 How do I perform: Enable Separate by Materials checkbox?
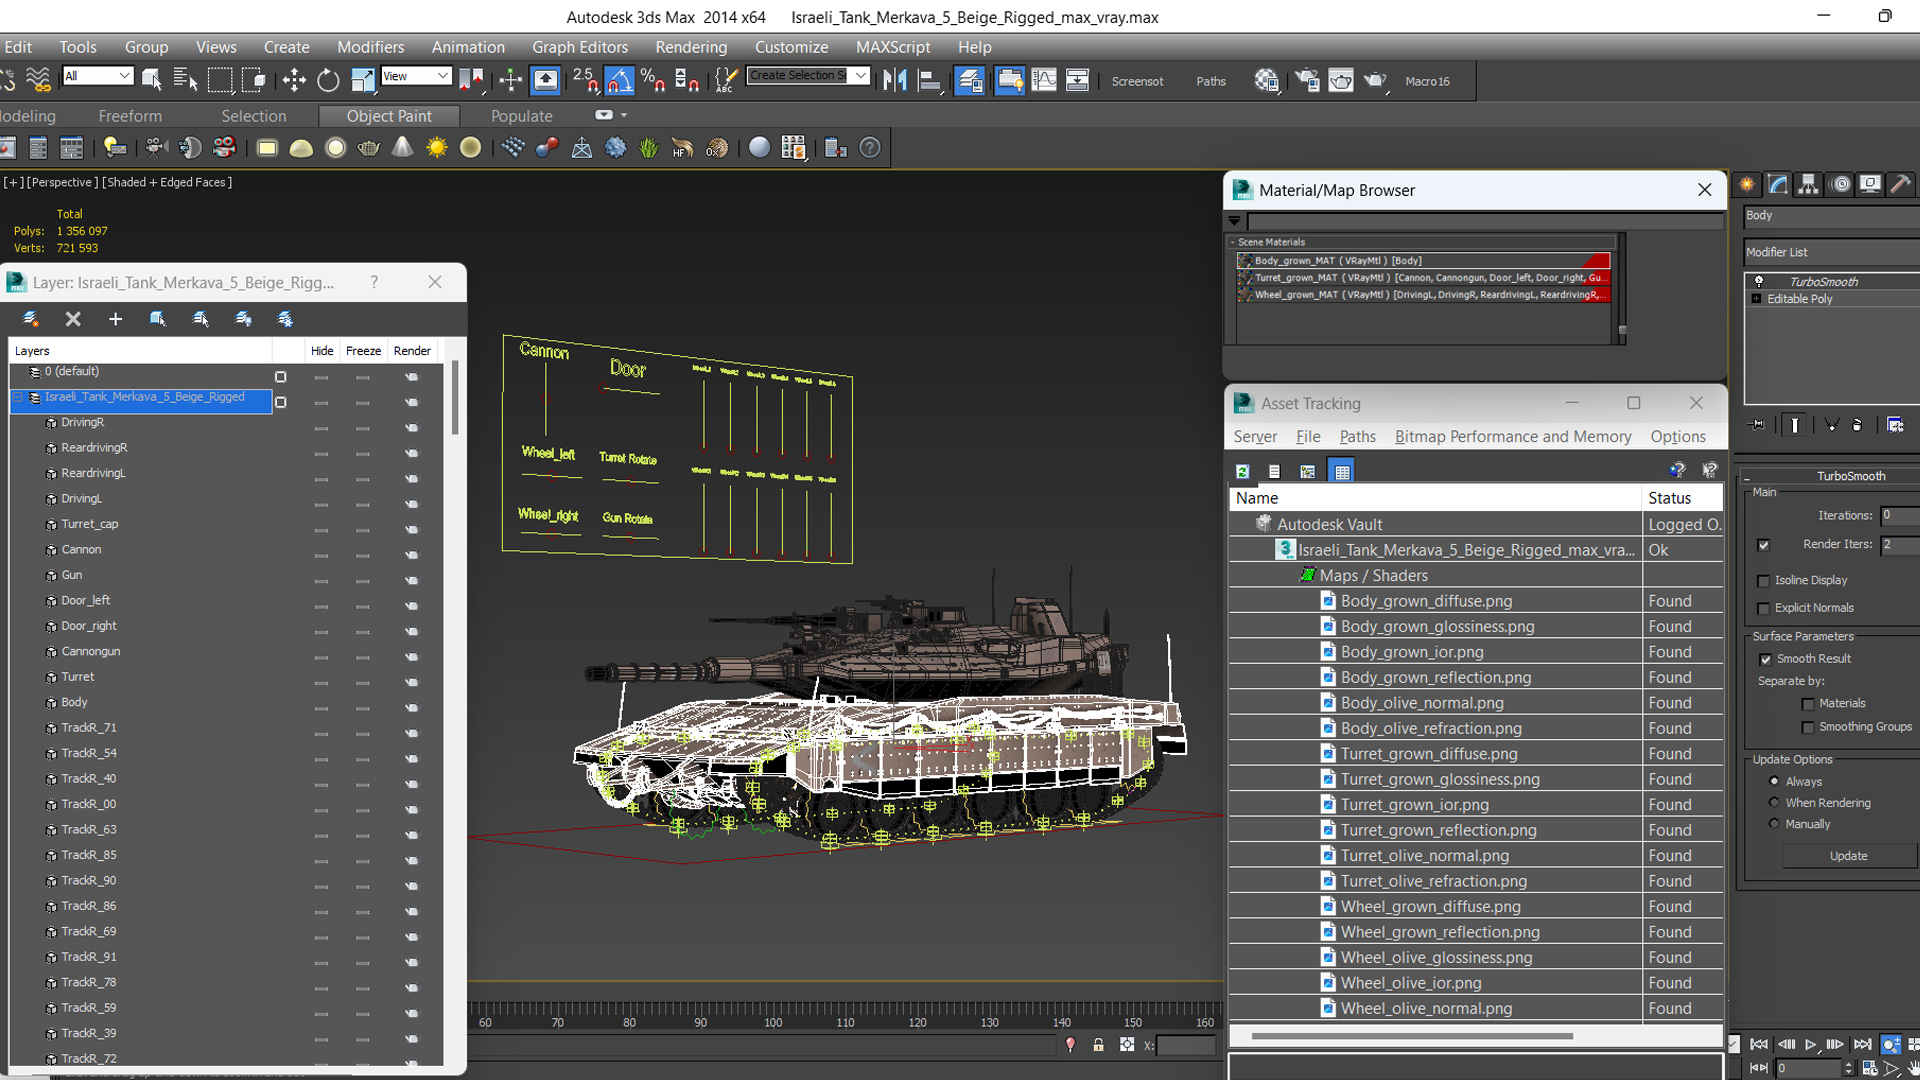point(1808,704)
